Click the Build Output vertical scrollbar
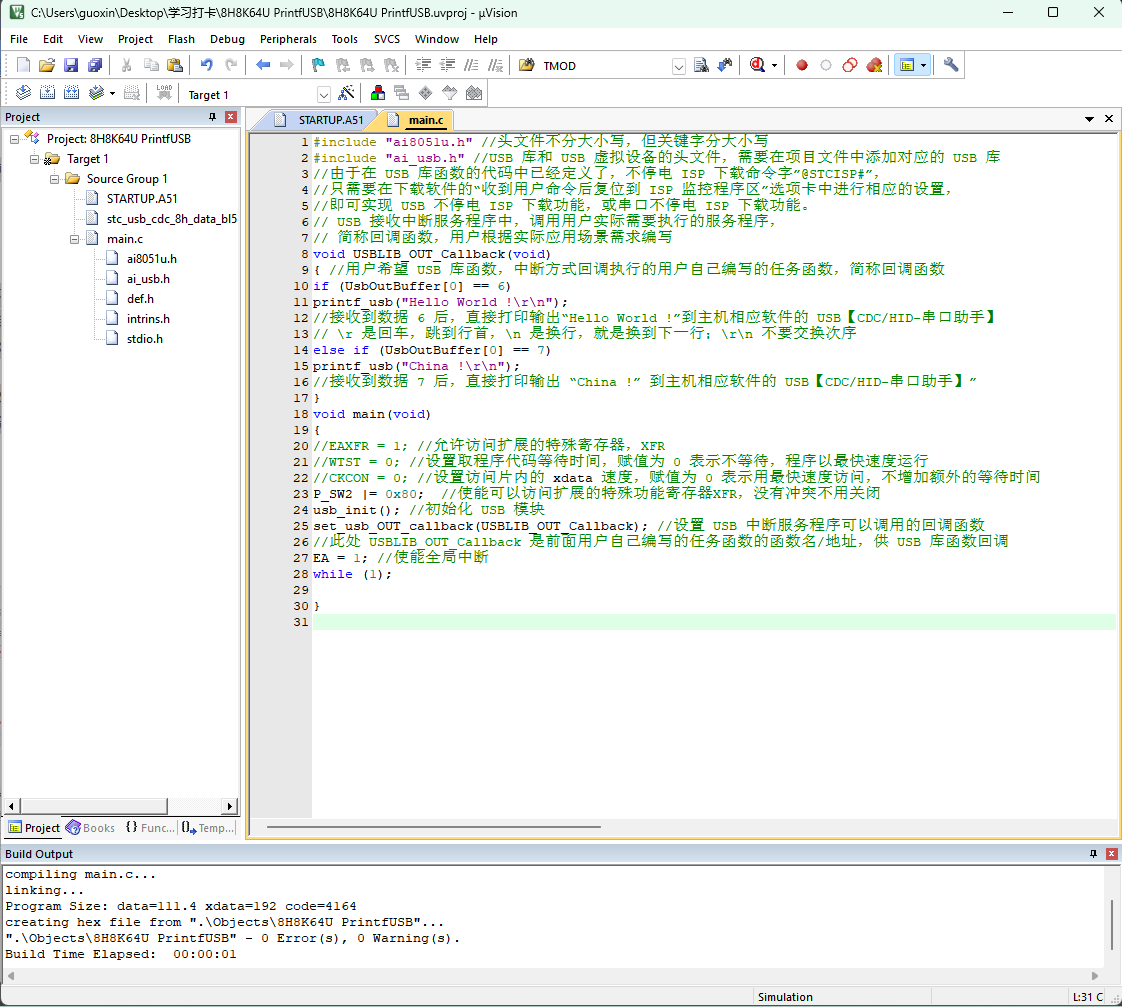The width and height of the screenshot is (1122, 1007). [x=1112, y=924]
